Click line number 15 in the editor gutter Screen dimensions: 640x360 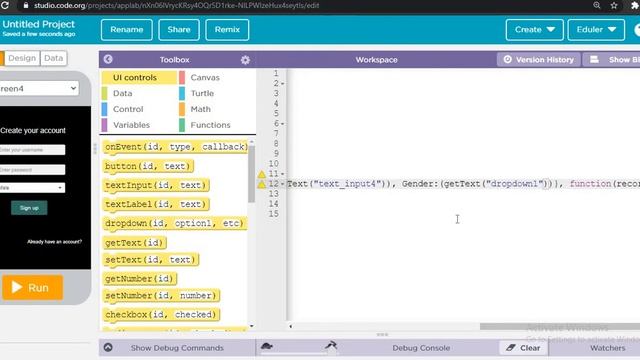click(273, 213)
